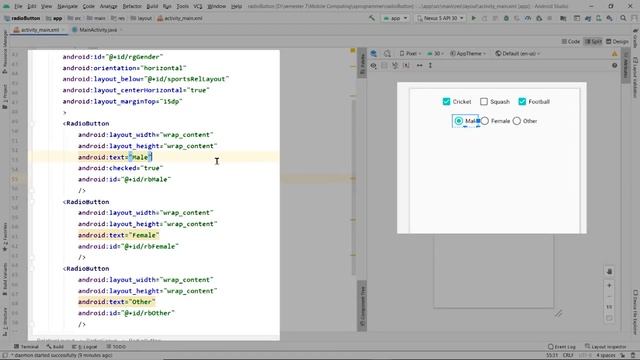640x360 pixels.
Task: Run the app with the play icon
Action: (473, 18)
